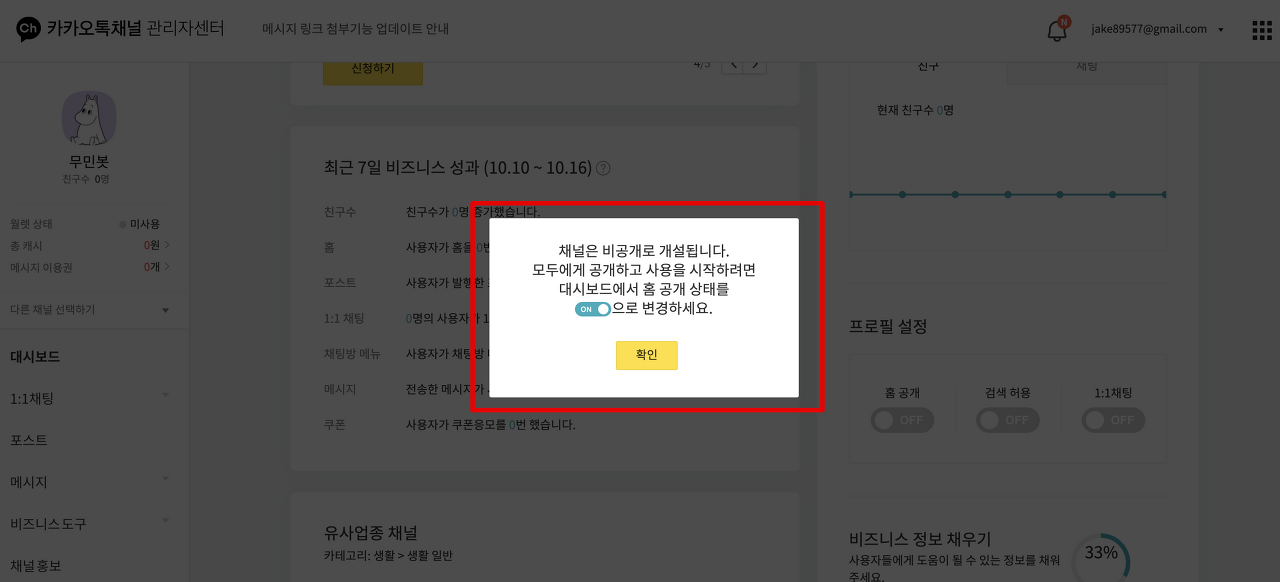Switch to the 채팅 tab in stats

click(x=1087, y=67)
